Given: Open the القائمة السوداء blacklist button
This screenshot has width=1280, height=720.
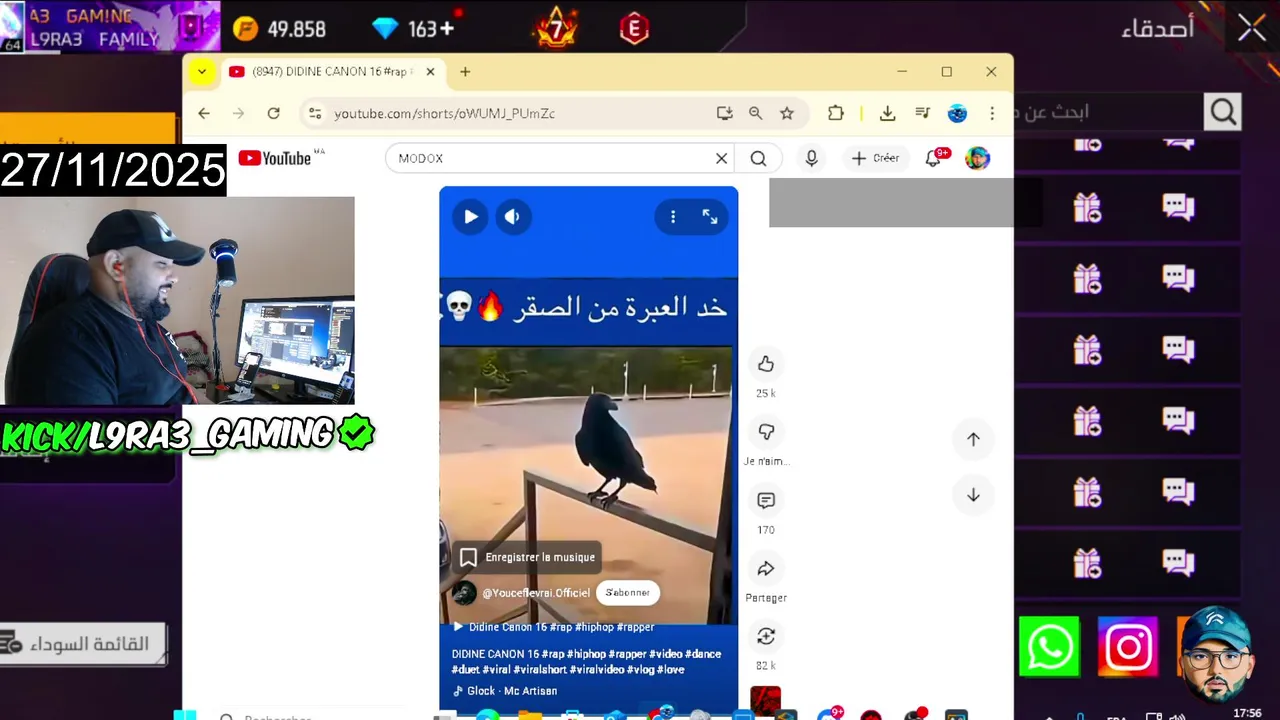Looking at the screenshot, I should (x=84, y=644).
